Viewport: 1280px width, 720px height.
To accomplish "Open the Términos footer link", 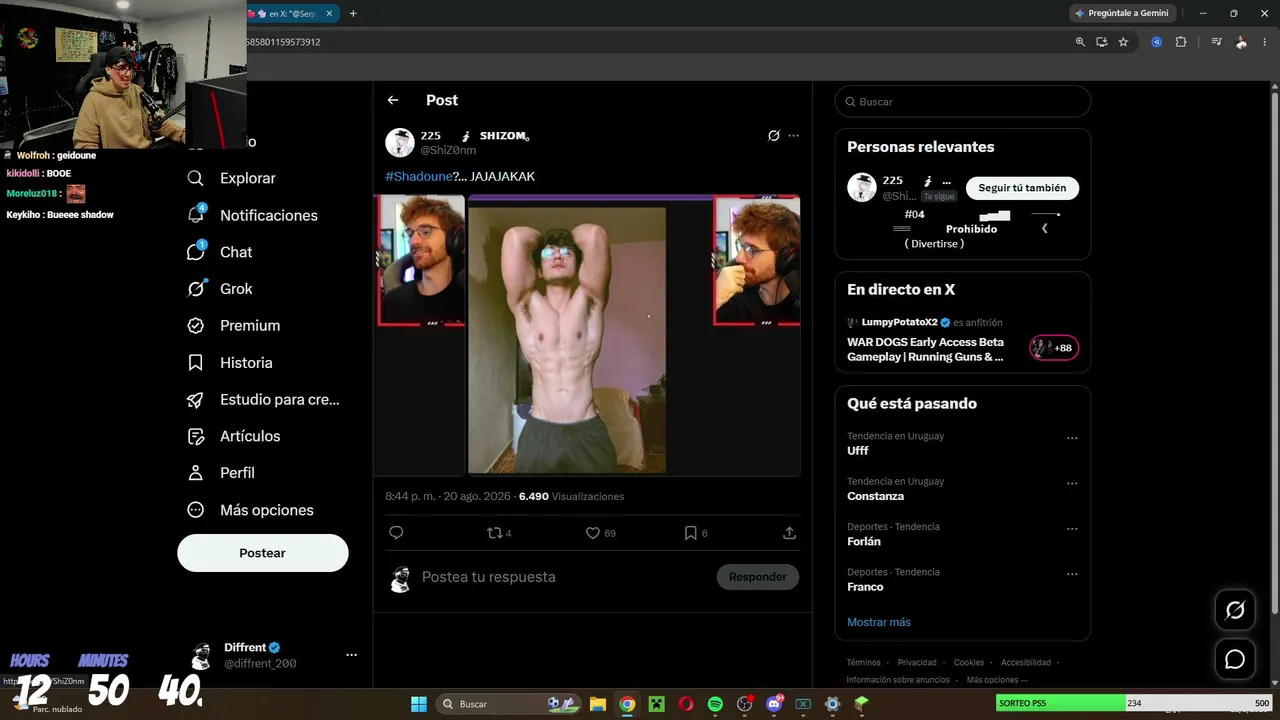I will click(x=863, y=662).
